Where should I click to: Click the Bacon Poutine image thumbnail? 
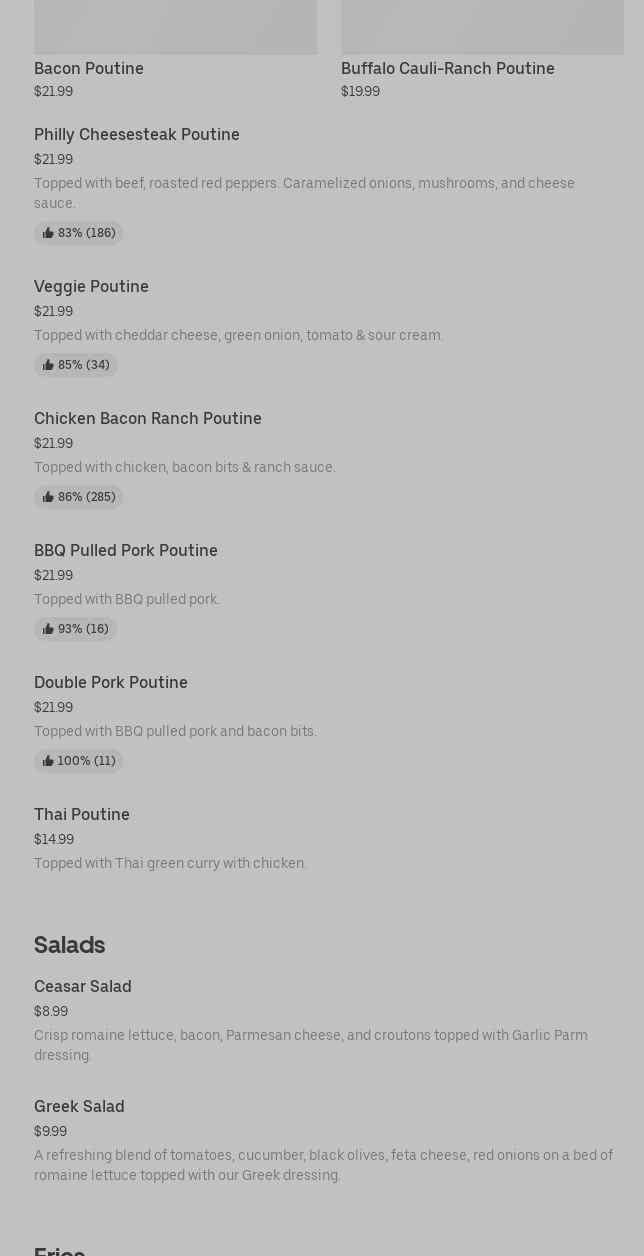[175, 26]
